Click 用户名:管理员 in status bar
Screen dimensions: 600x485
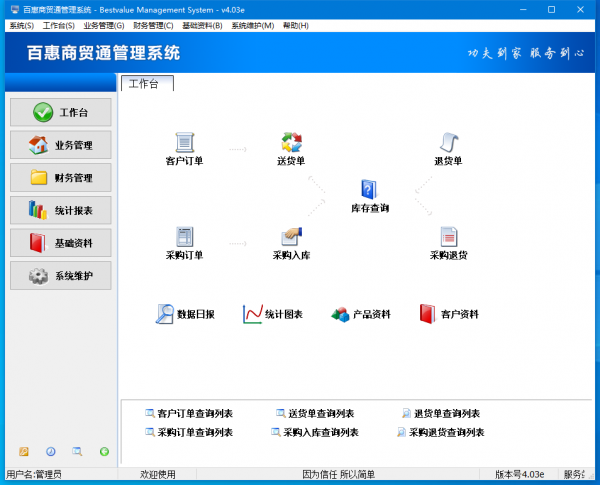tap(34, 475)
